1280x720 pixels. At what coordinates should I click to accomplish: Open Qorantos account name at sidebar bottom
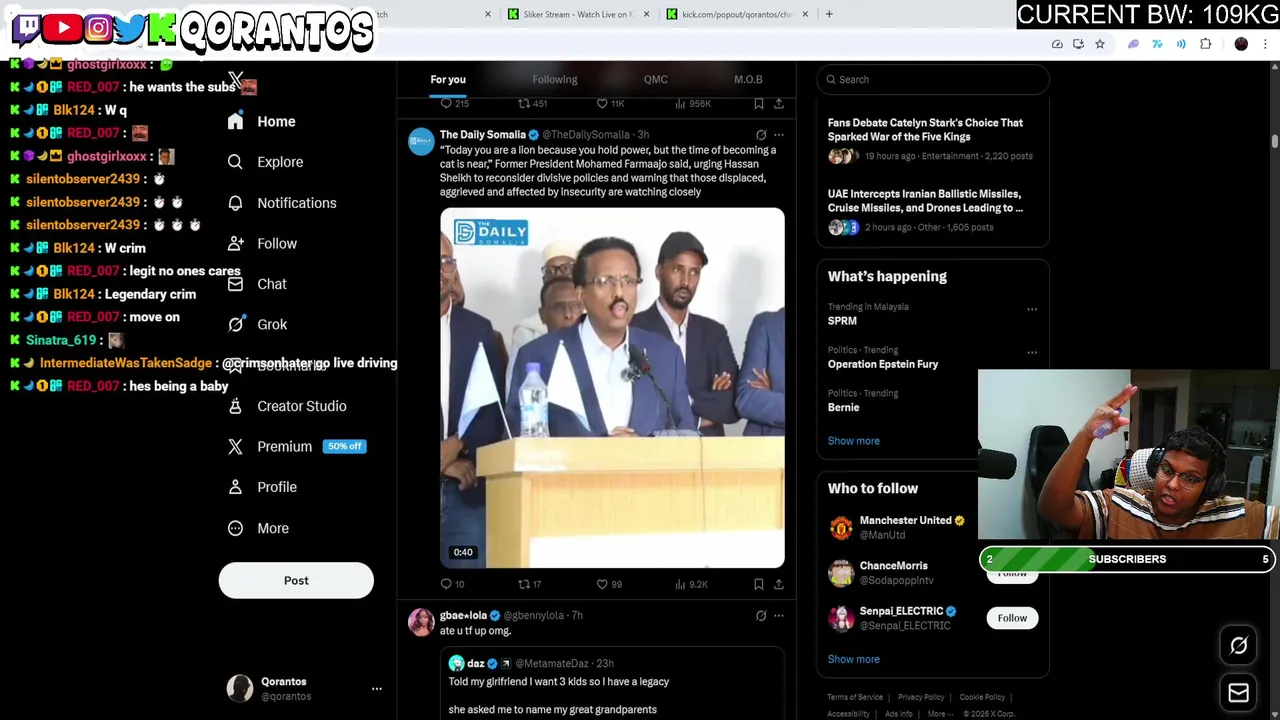tap(283, 682)
